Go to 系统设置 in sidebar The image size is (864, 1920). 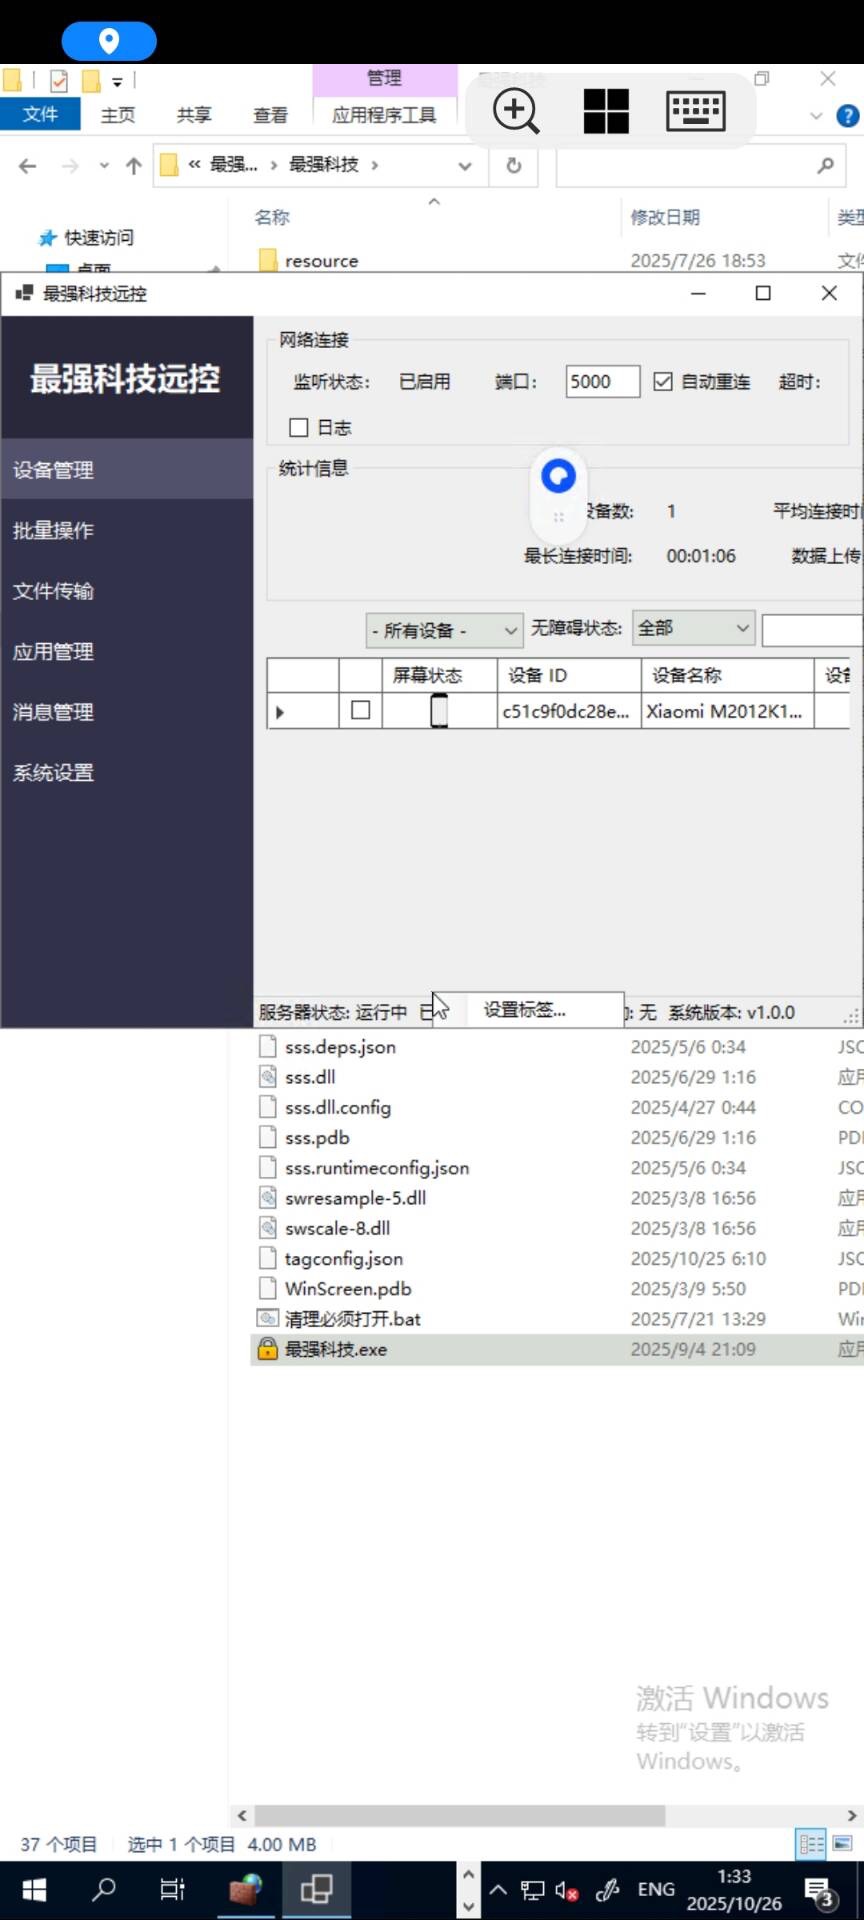coord(127,772)
